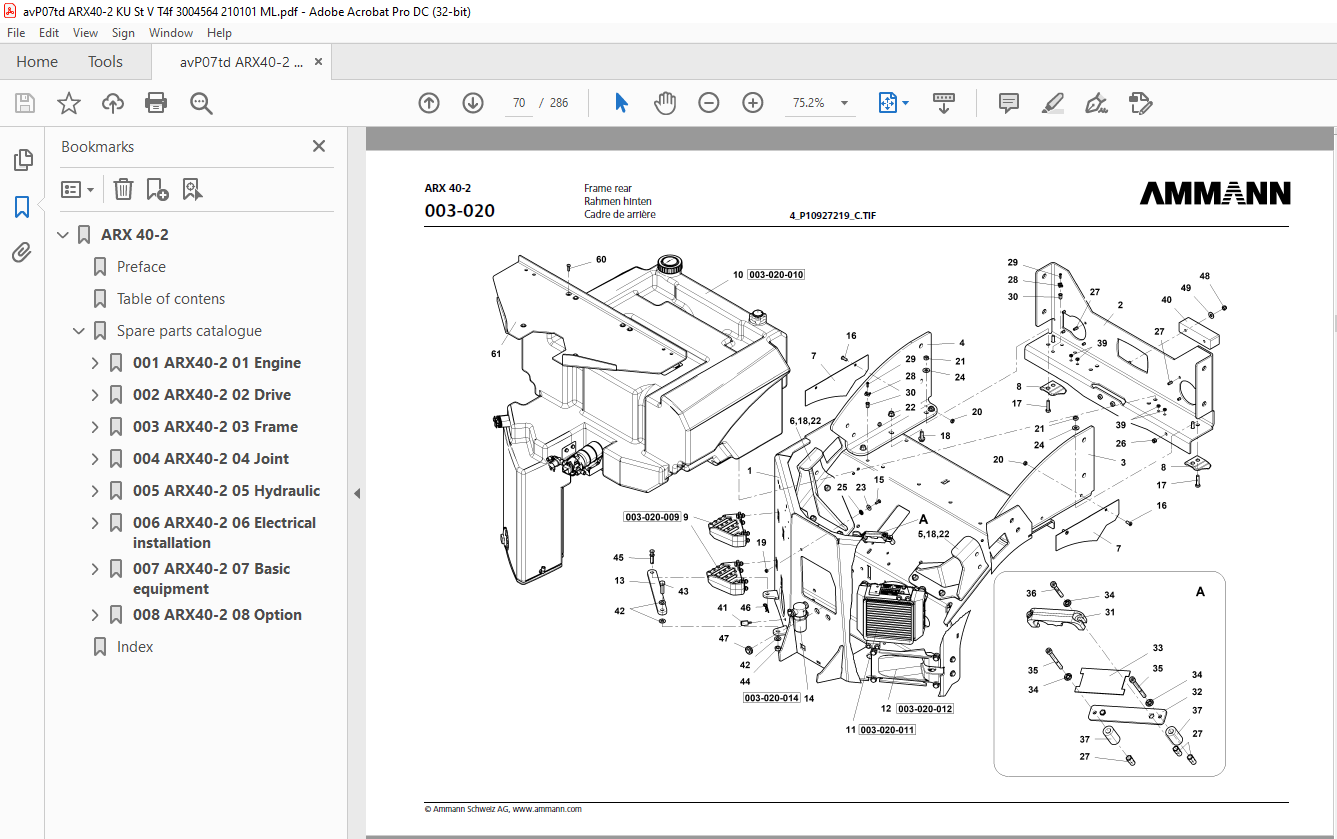This screenshot has width=1337, height=839.
Task: Open the File menu
Action: [16, 33]
